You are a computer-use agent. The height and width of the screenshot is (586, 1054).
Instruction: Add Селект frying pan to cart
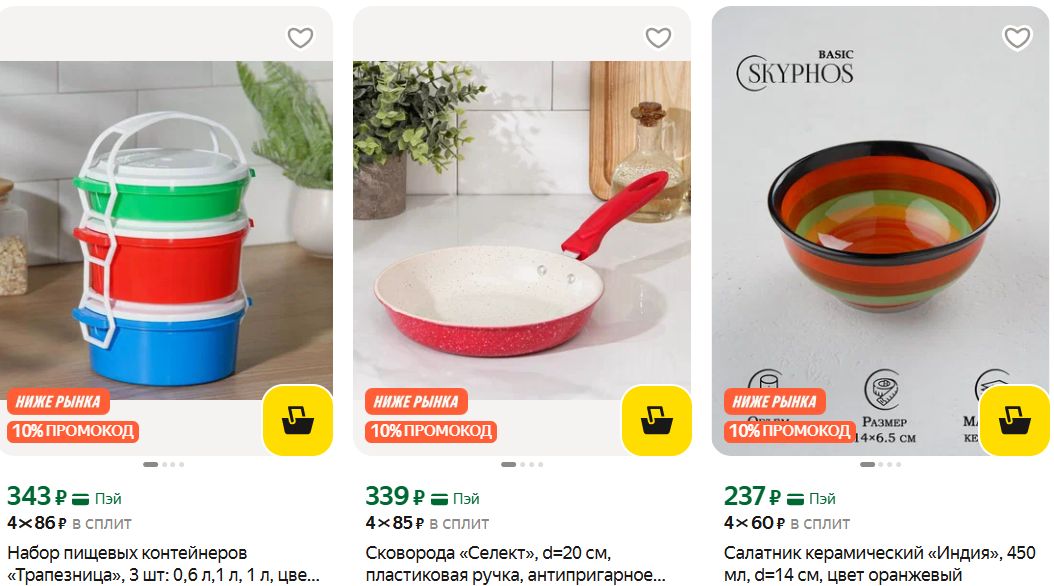point(657,421)
